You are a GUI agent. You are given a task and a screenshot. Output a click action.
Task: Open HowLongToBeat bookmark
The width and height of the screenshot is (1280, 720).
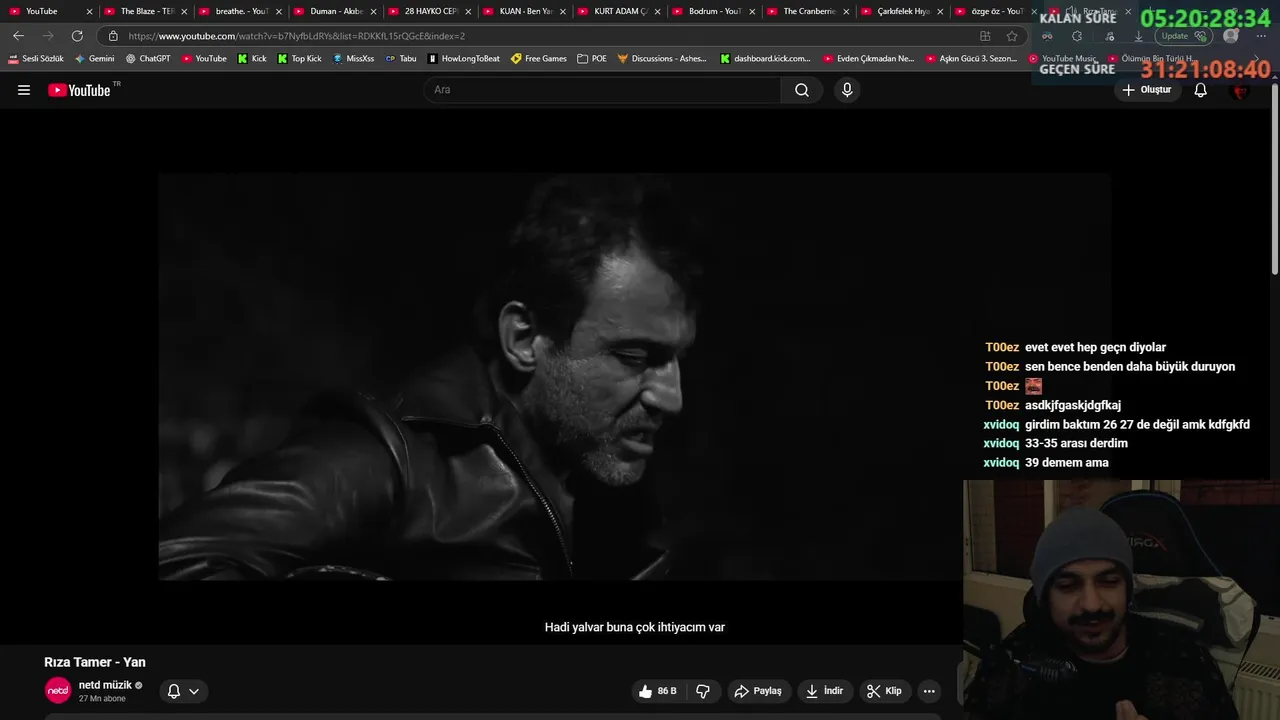pyautogui.click(x=463, y=59)
